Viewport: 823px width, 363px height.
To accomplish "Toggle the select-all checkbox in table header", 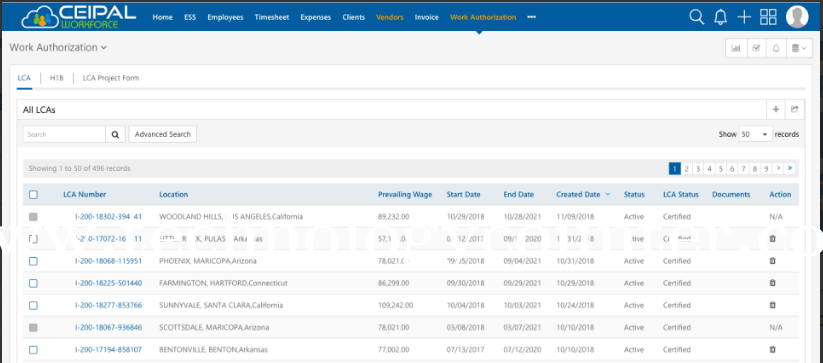I will (x=33, y=195).
